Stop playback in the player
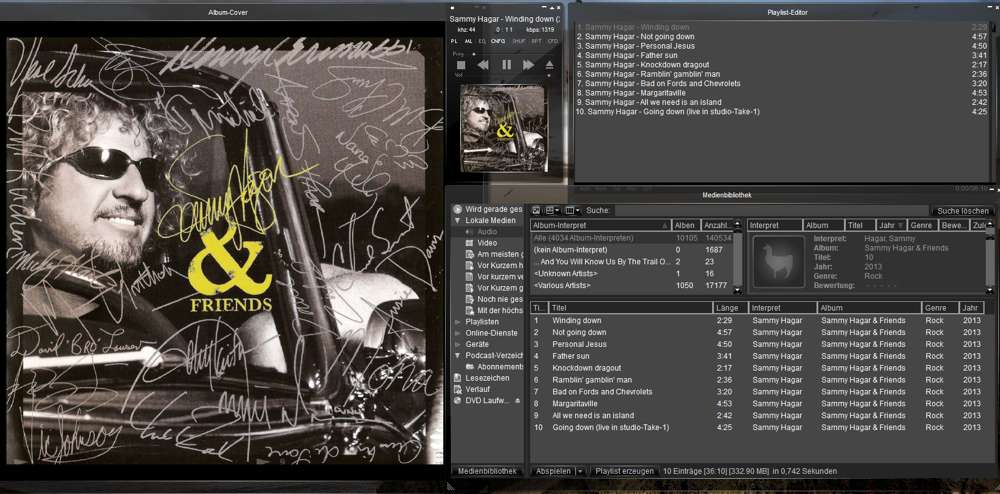The height and width of the screenshot is (494, 1000). click(461, 64)
